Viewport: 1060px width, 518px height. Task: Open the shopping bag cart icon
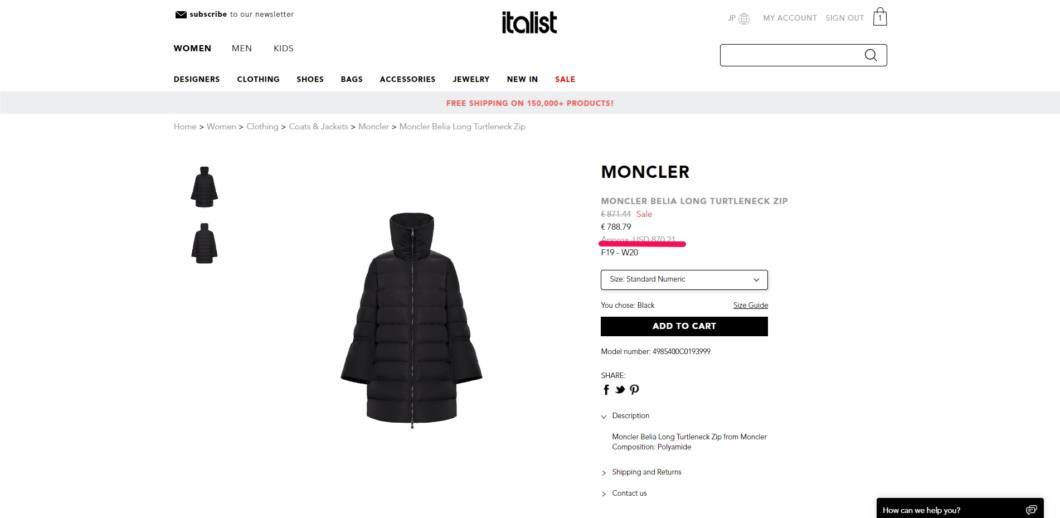(x=880, y=17)
